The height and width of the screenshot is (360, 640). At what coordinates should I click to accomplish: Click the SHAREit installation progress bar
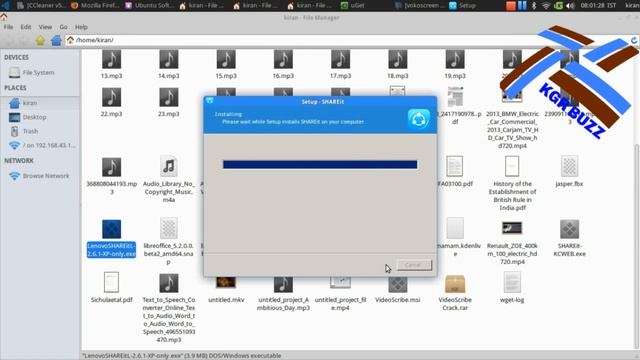coord(320,164)
